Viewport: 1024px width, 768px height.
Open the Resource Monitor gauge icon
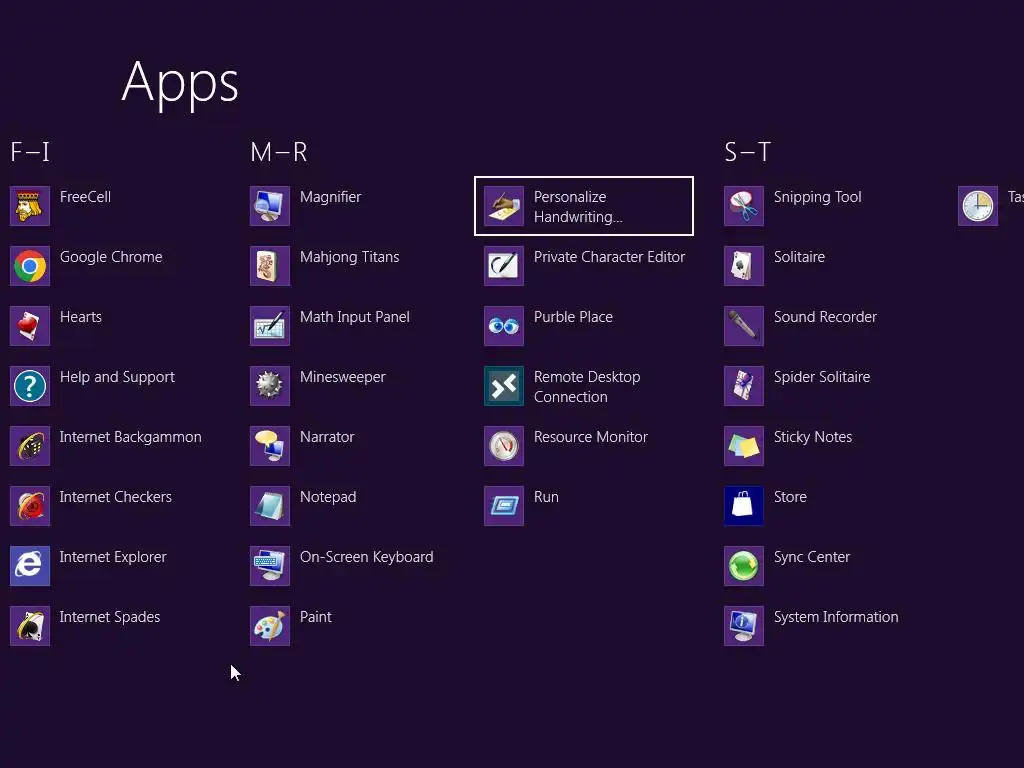[504, 446]
